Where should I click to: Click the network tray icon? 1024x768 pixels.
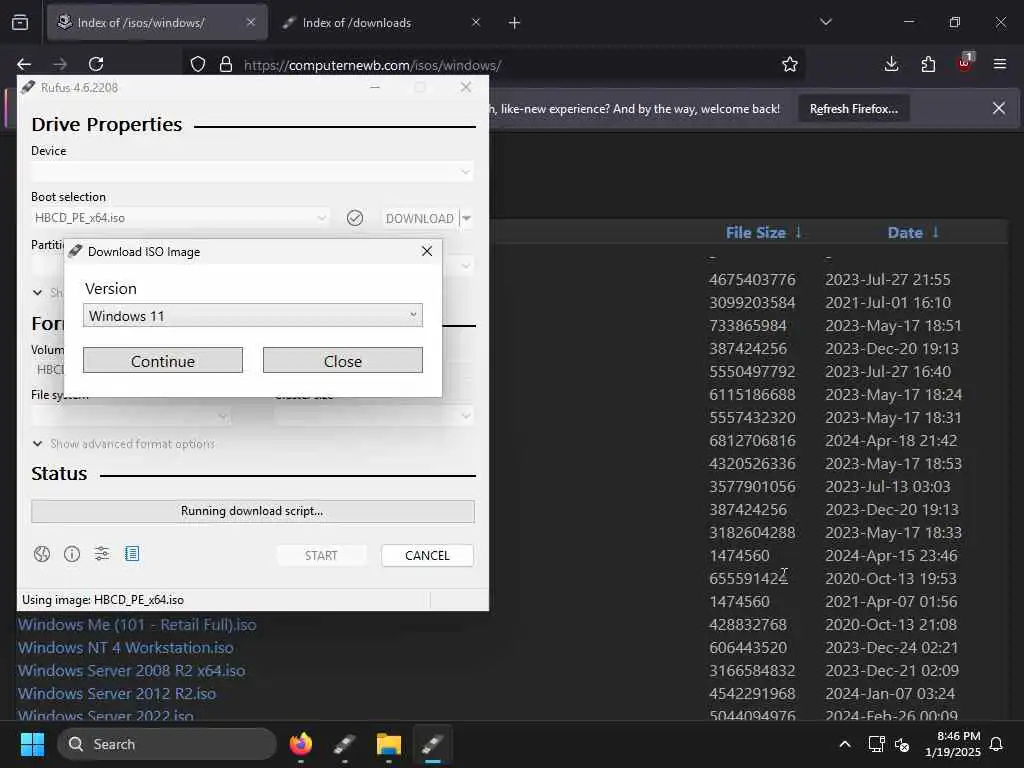(876, 744)
